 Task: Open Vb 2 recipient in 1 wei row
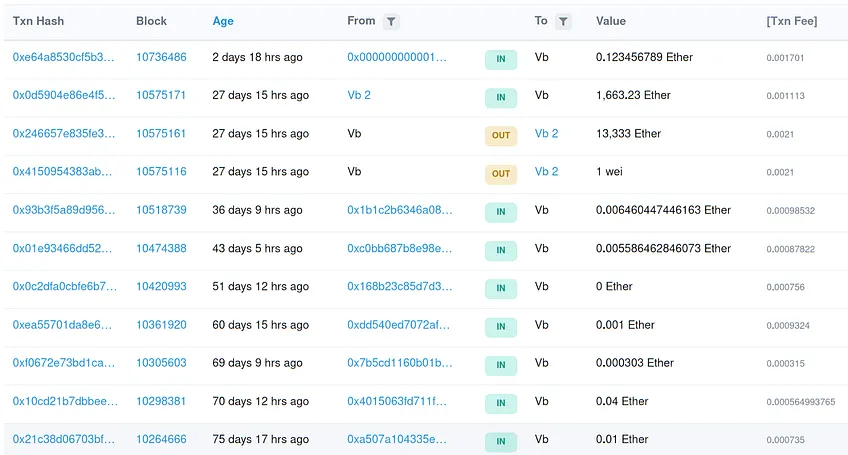point(546,172)
